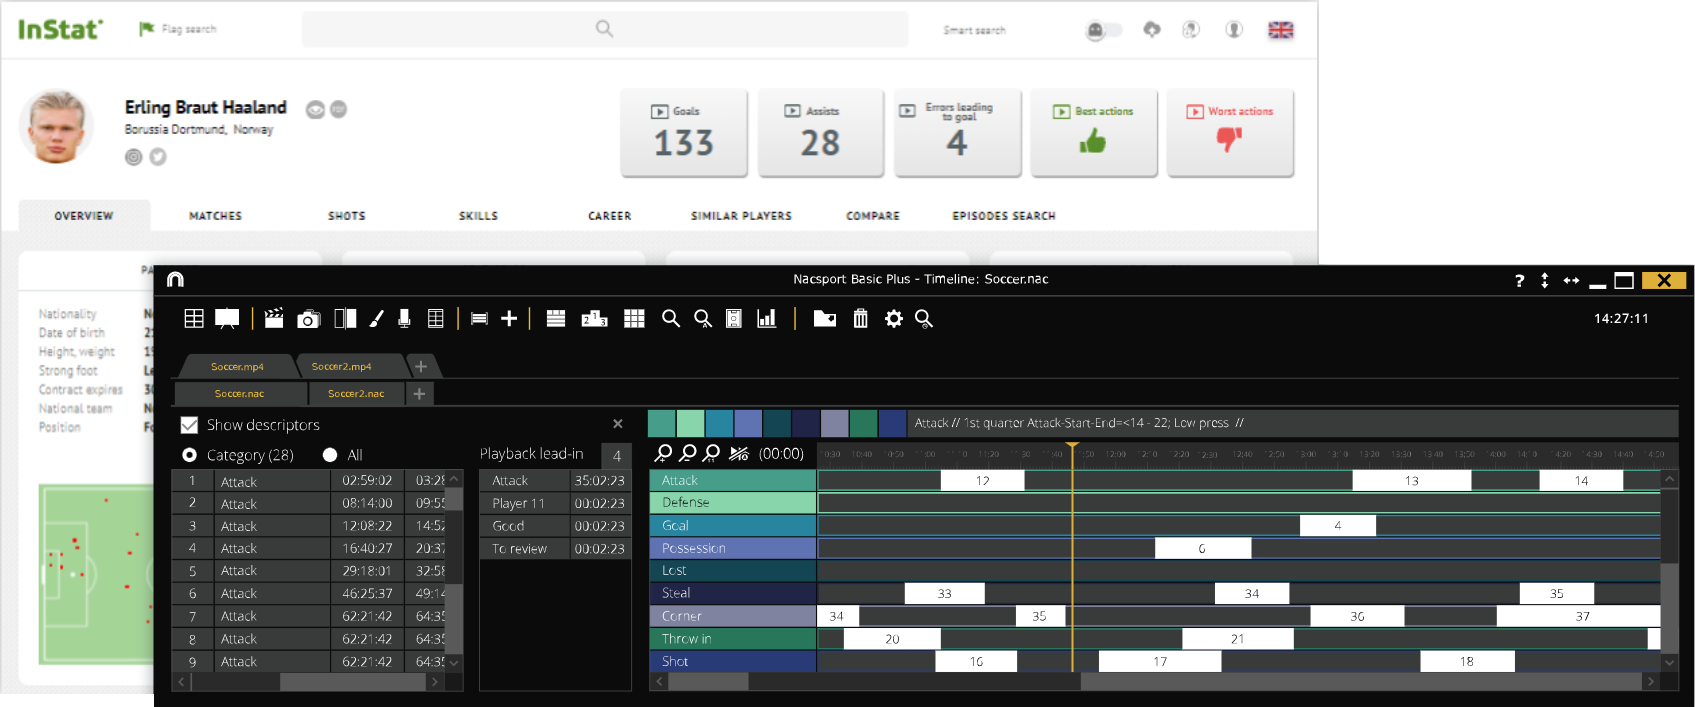Screen dimensions: 1695x707
Task: Click the clapperboard video icon
Action: (x=274, y=318)
